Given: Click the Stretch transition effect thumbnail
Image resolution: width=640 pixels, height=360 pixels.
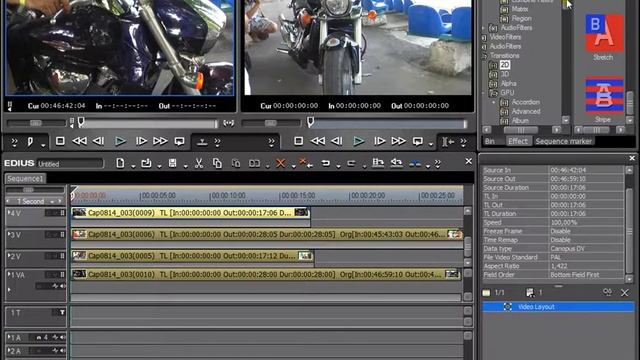Looking at the screenshot, I should pos(604,33).
